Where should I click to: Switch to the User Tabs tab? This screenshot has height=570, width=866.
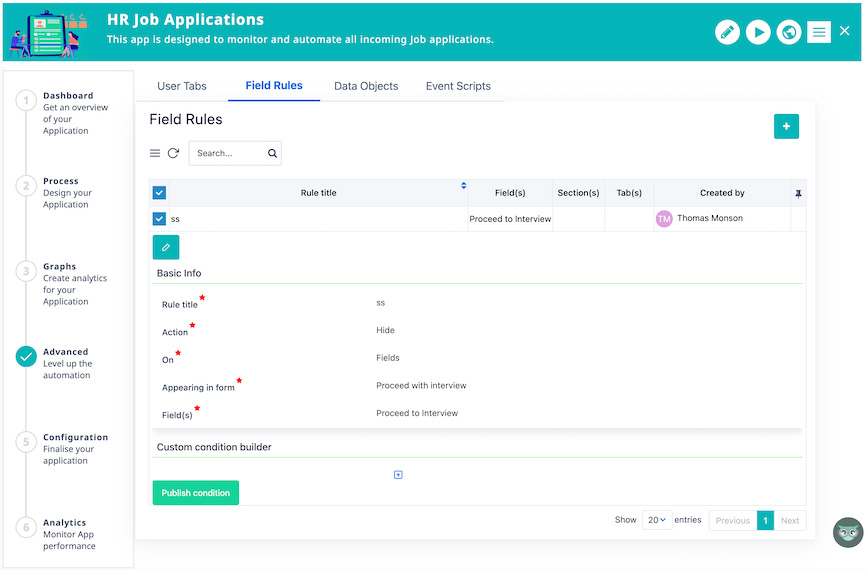tap(182, 86)
